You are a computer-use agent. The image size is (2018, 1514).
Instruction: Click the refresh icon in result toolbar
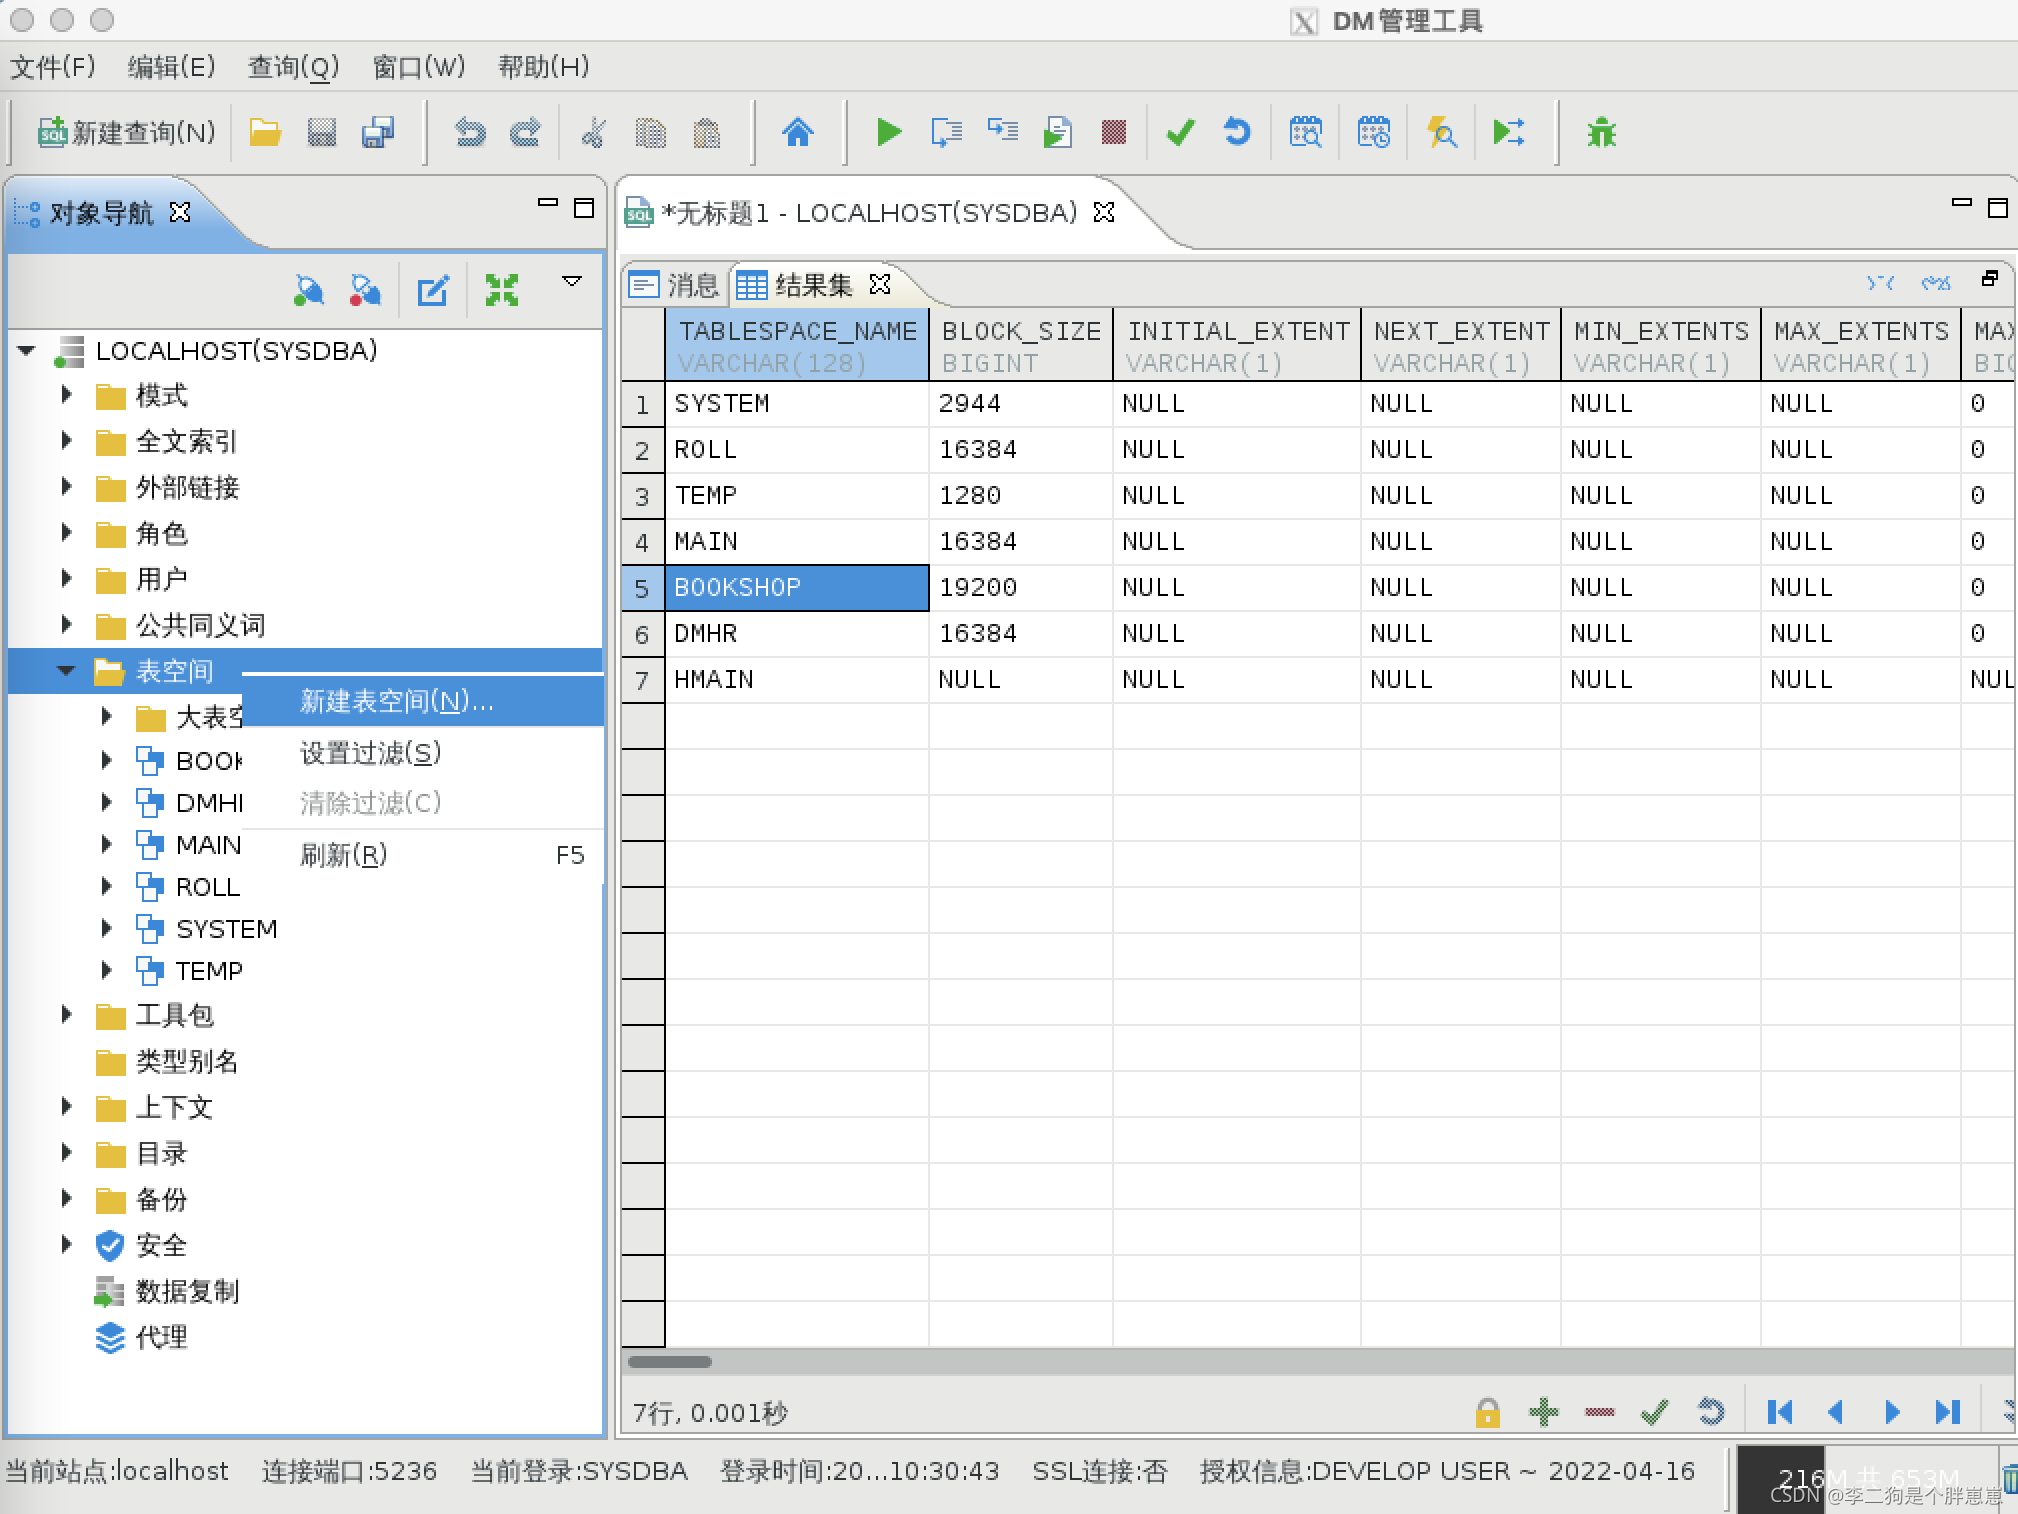coord(1711,1411)
